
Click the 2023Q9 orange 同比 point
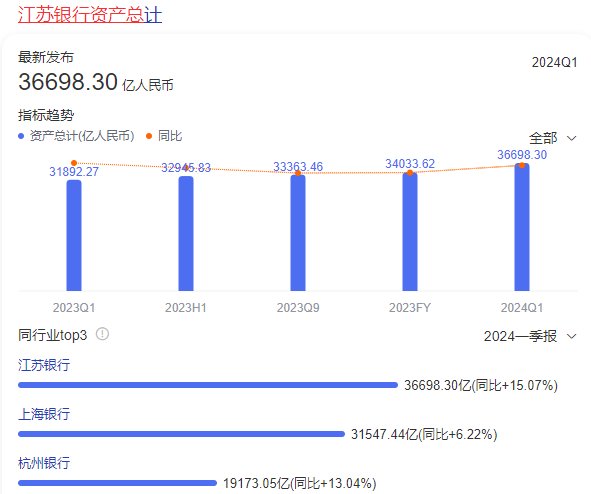pos(298,173)
